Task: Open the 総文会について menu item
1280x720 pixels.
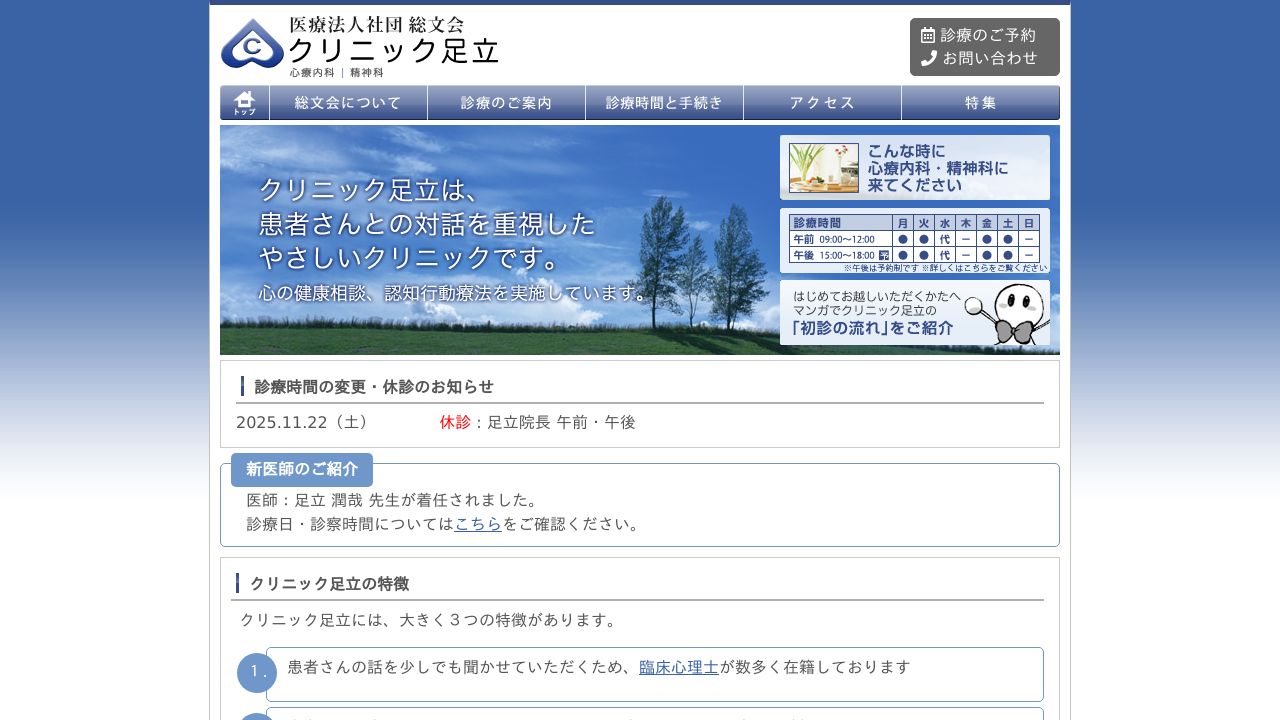Action: tap(348, 103)
